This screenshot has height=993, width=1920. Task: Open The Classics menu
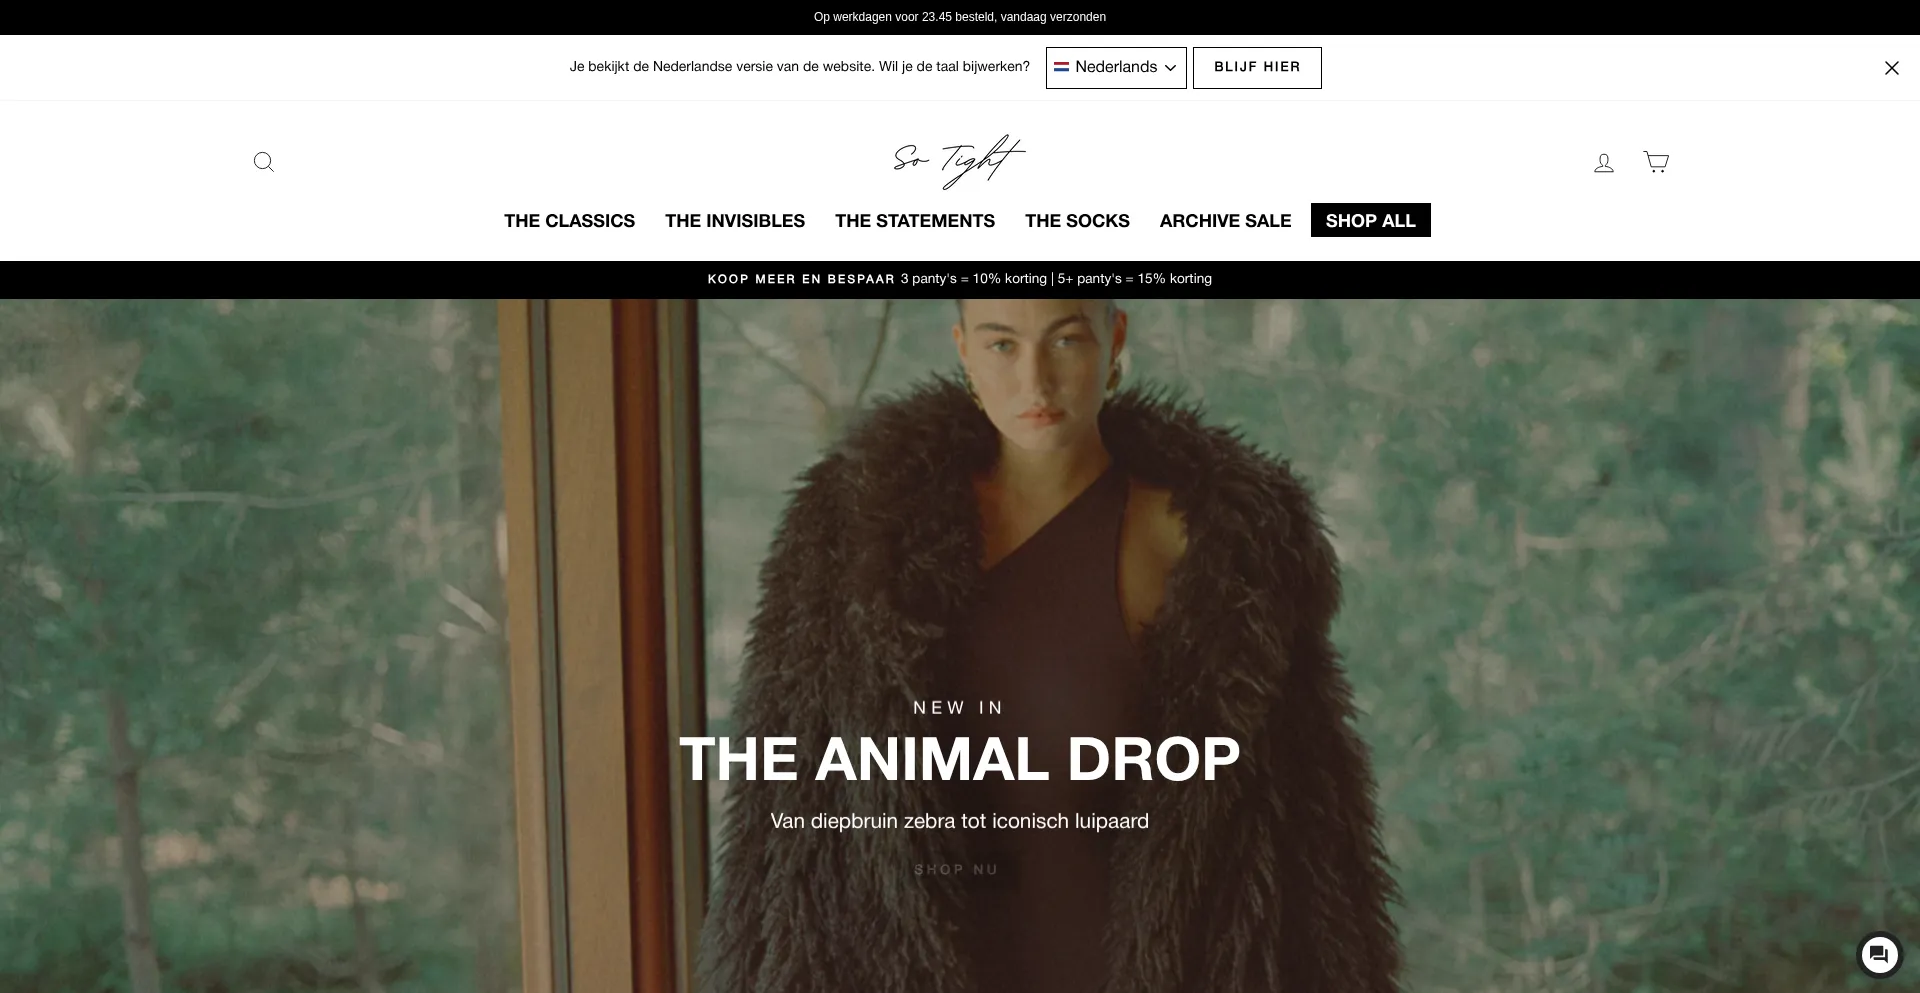569,221
